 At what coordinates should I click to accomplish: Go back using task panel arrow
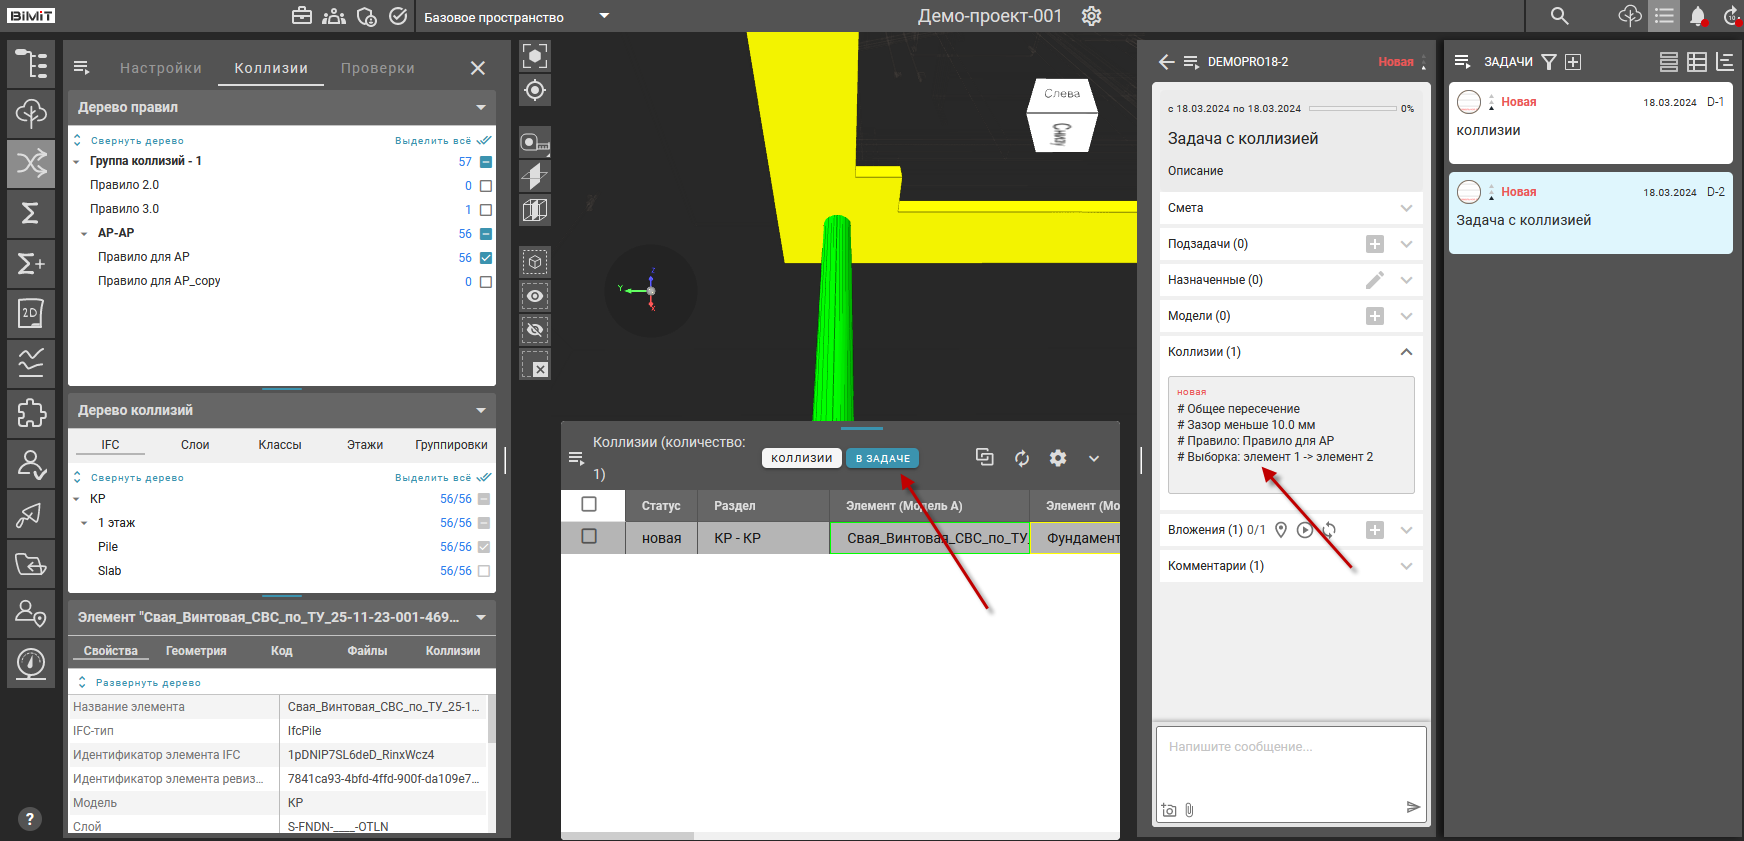[1166, 62]
